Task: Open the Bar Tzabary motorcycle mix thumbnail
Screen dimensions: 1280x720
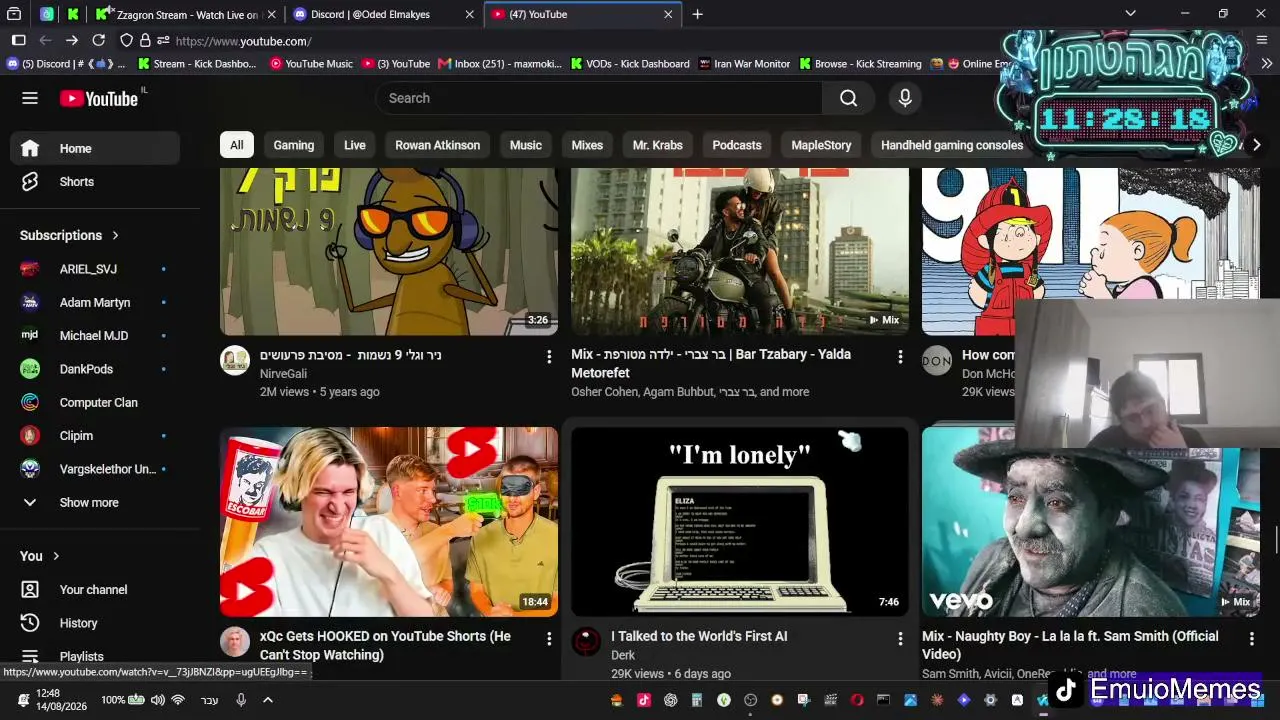Action: point(740,251)
